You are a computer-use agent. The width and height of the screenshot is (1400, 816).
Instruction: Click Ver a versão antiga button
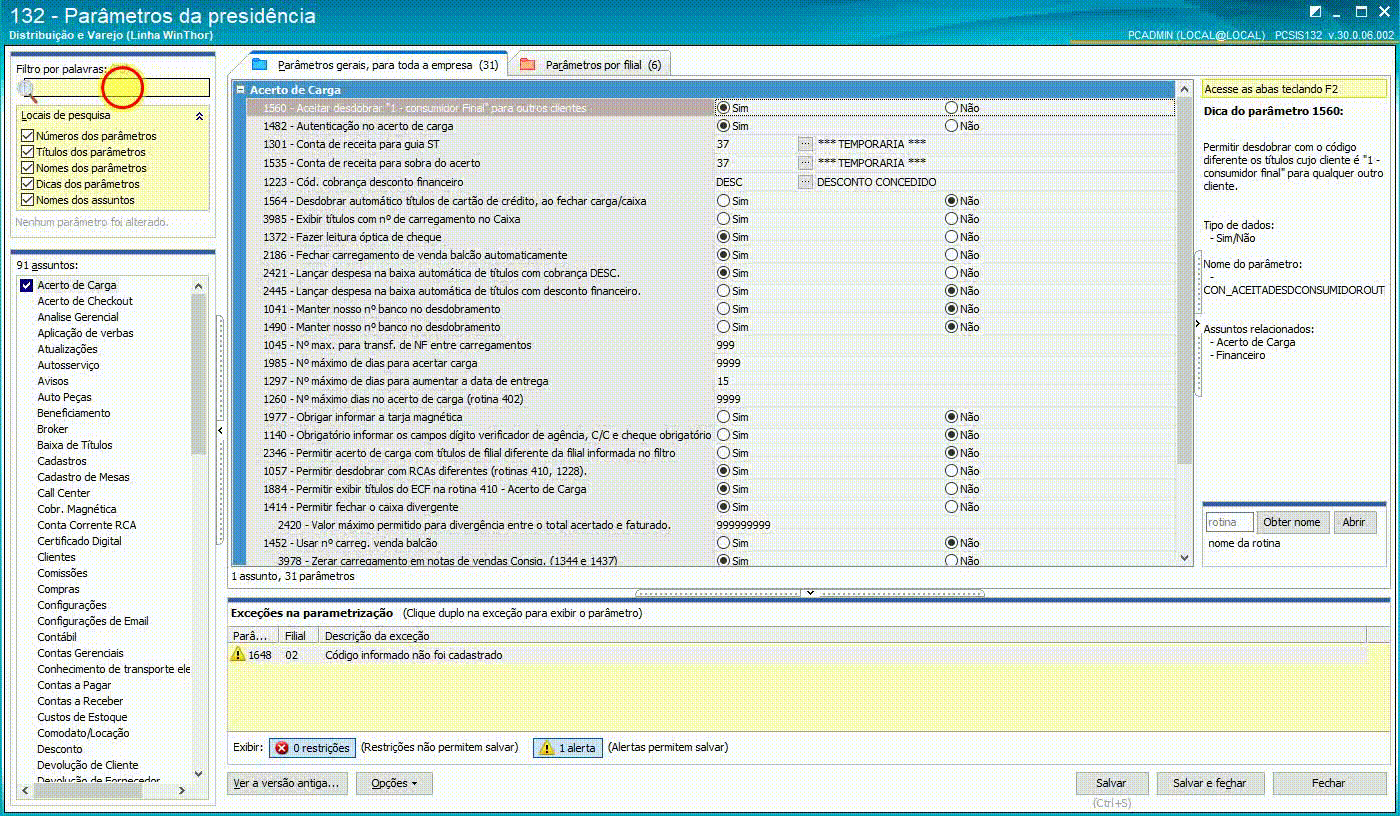pyautogui.click(x=289, y=783)
